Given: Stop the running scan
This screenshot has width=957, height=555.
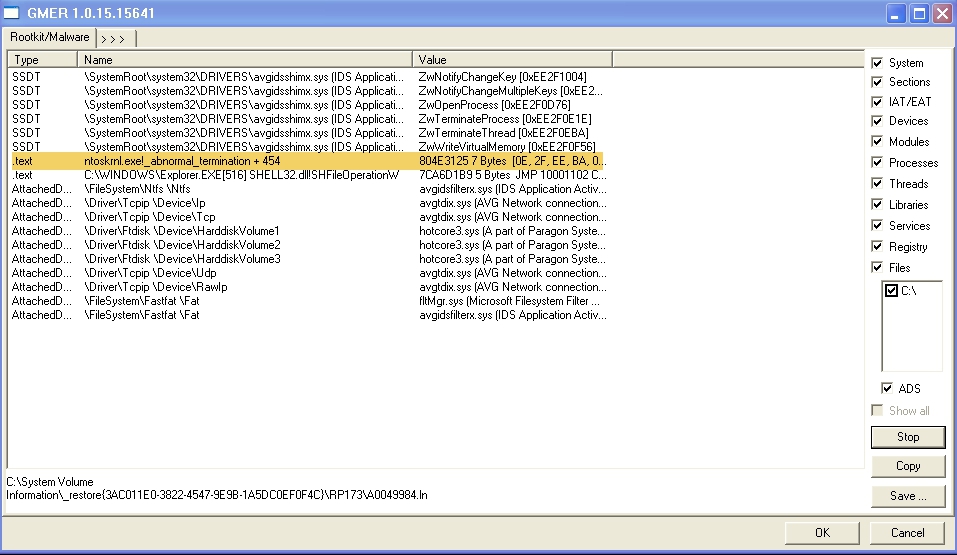Looking at the screenshot, I should (x=908, y=437).
